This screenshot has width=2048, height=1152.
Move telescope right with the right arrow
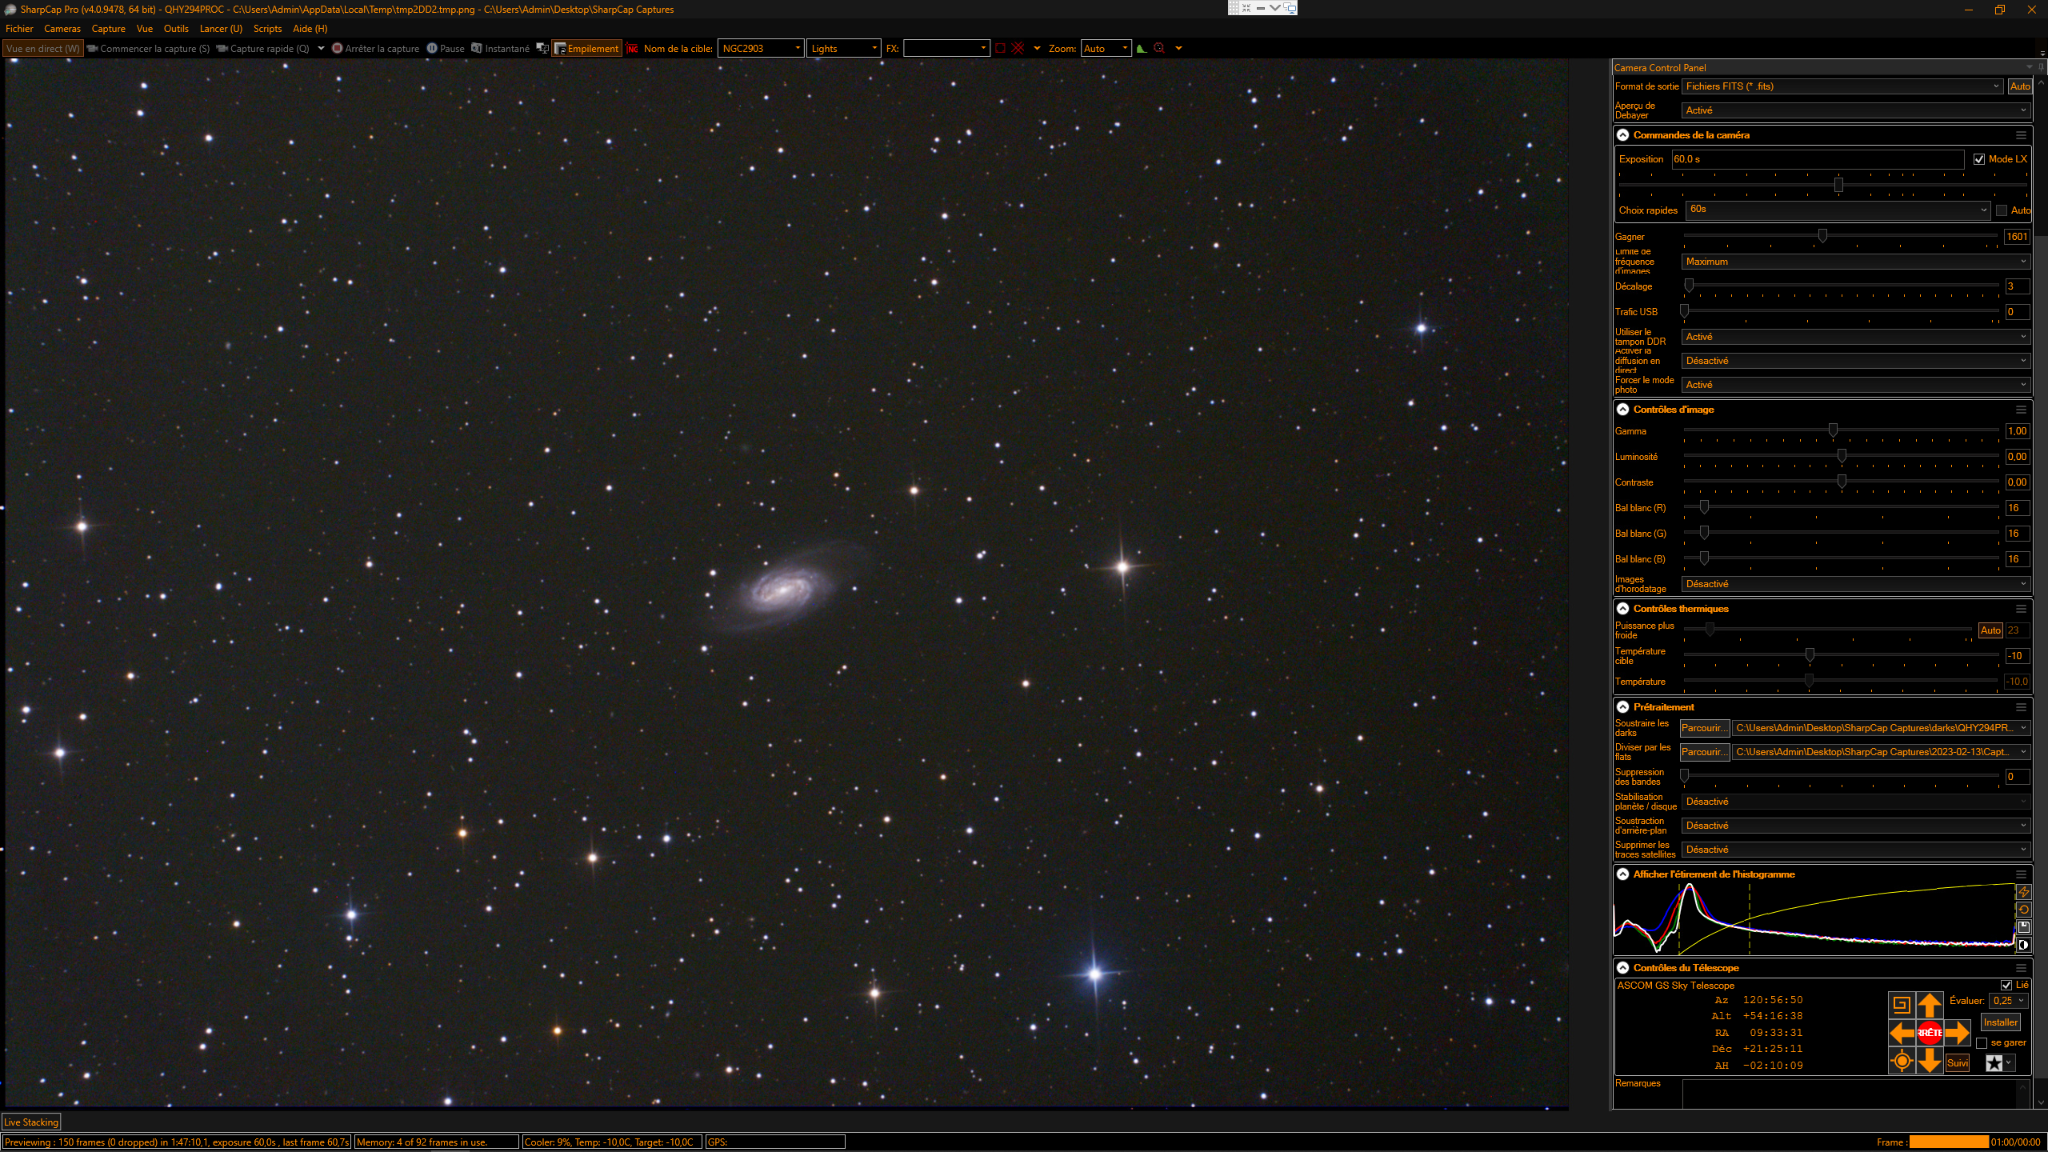point(1957,1033)
